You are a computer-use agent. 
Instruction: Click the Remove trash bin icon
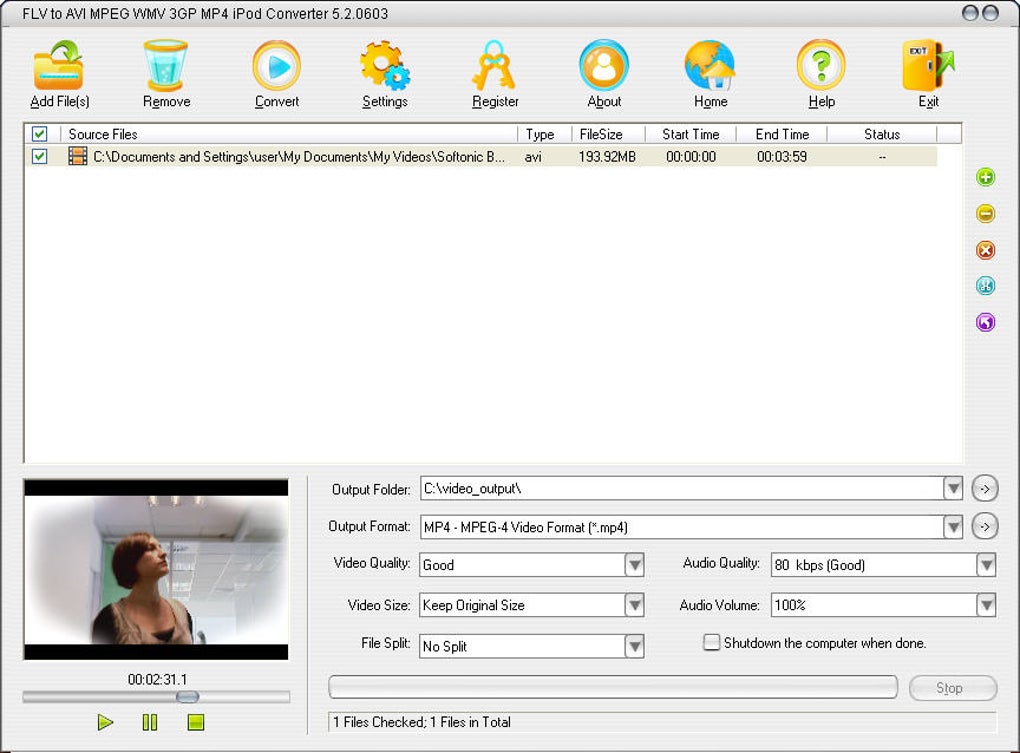165,65
